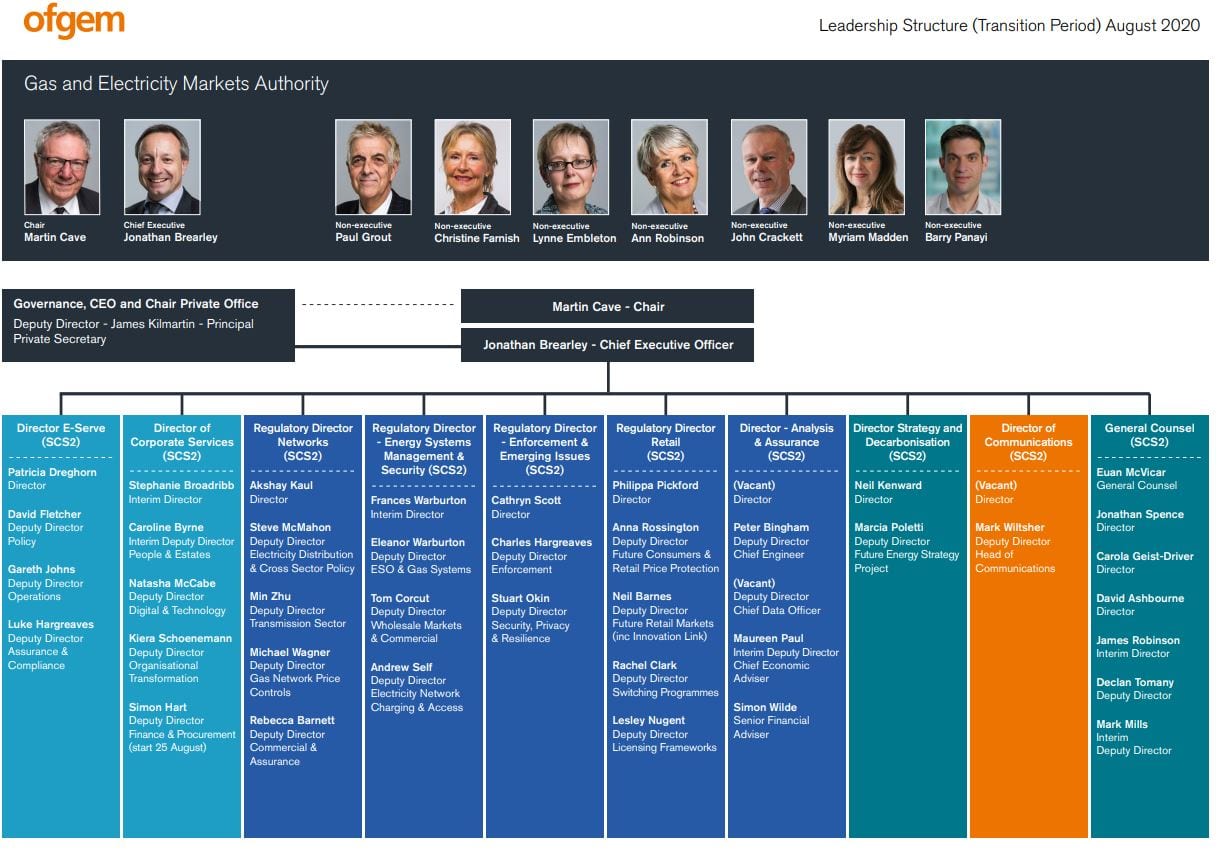Select the name 'Stuart Okin'

click(x=521, y=598)
